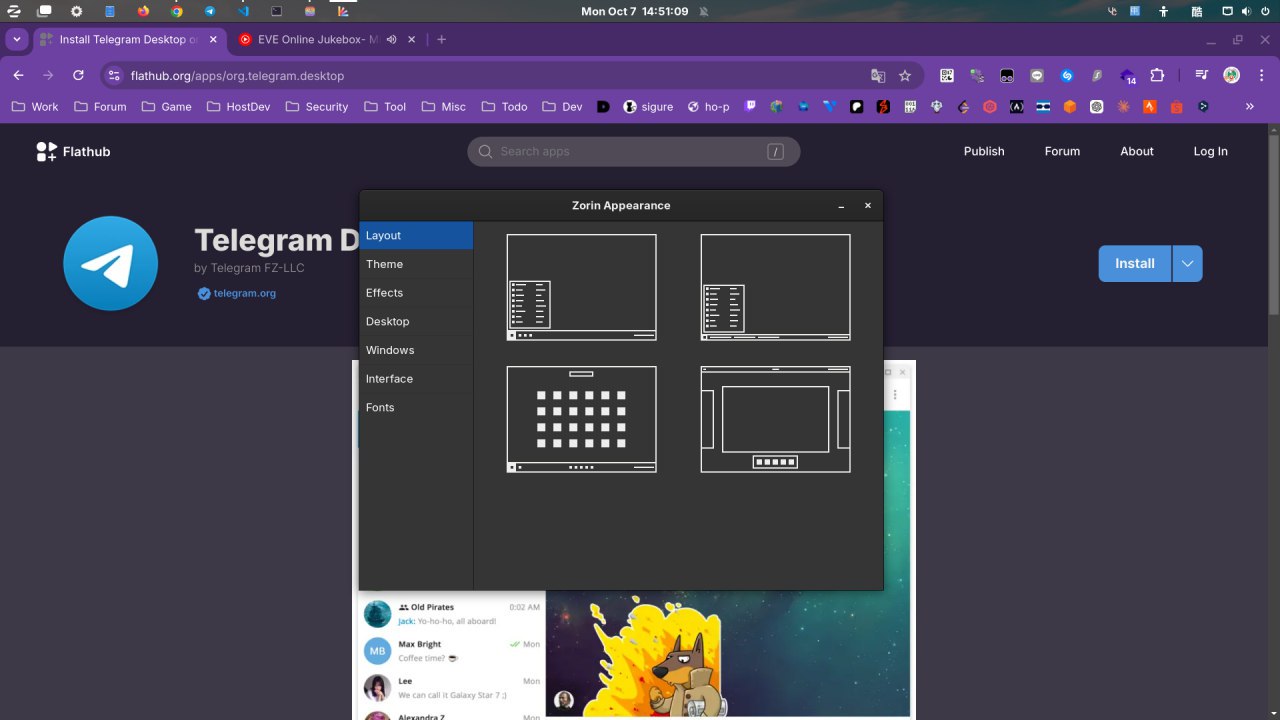Open Chrome tab search dropdown

click(17, 40)
